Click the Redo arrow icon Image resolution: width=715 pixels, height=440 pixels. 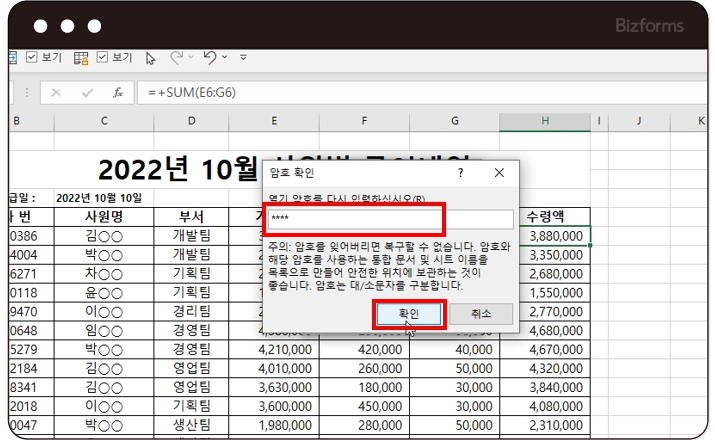(176, 58)
